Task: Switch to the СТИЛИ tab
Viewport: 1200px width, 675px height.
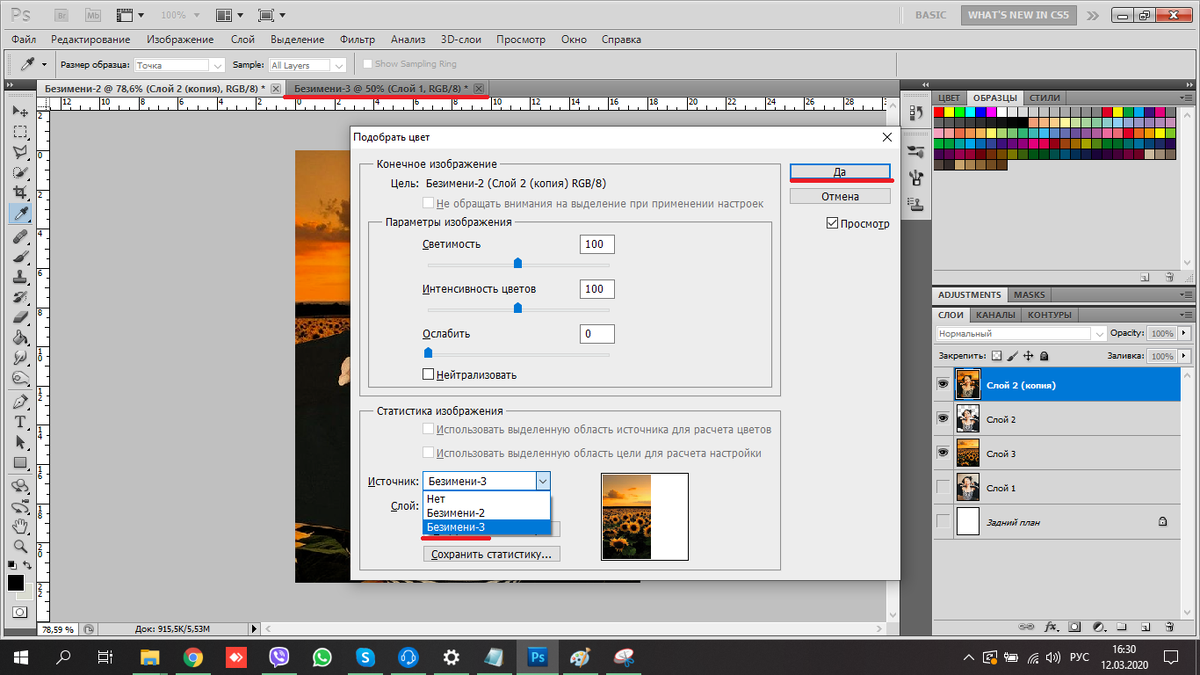Action: coord(1045,97)
